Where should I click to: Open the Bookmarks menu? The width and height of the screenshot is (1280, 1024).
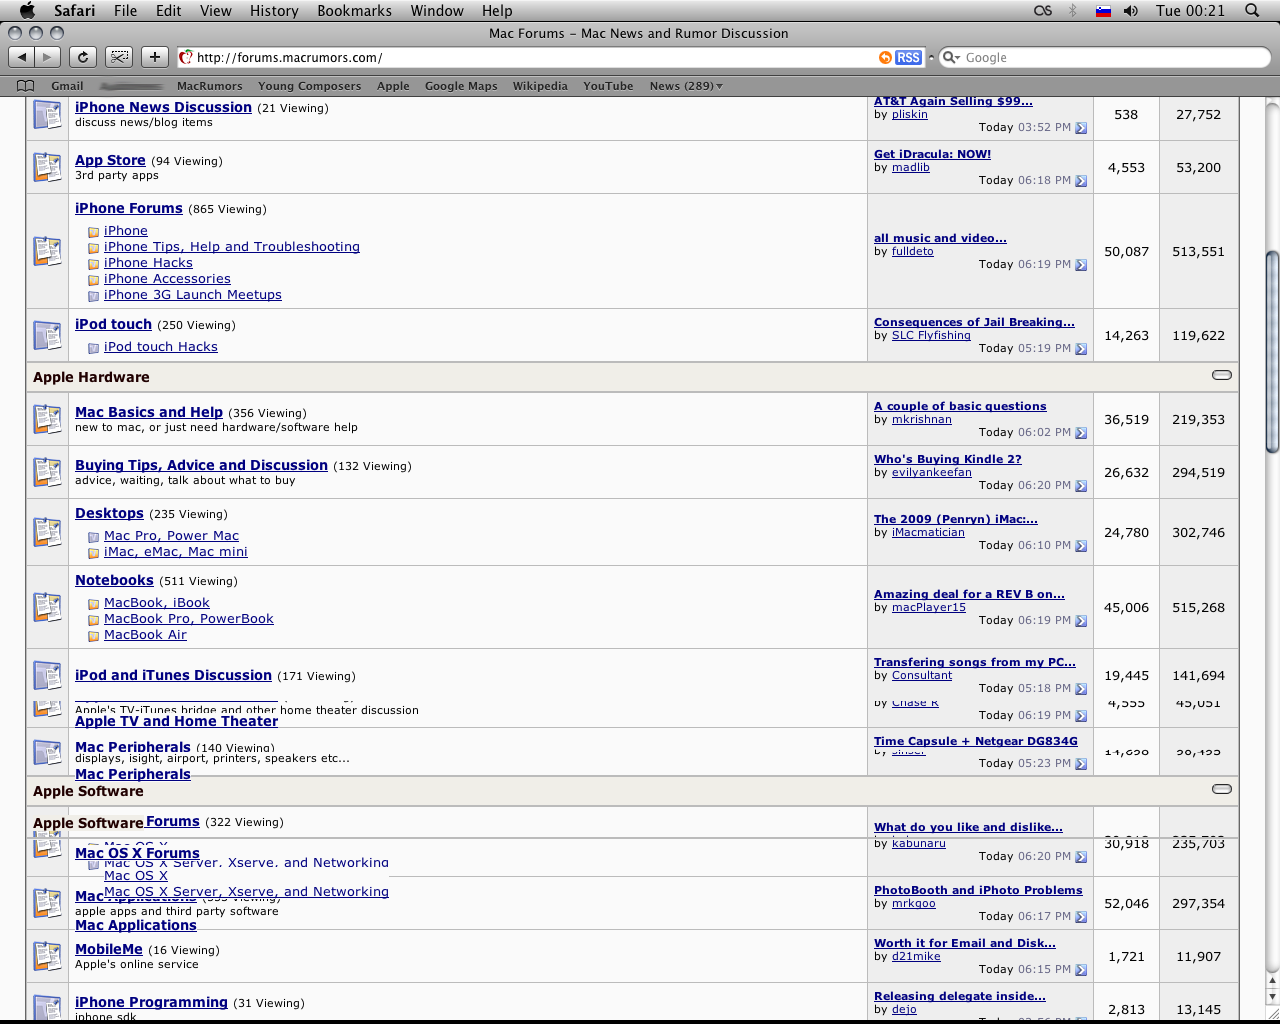tap(355, 11)
